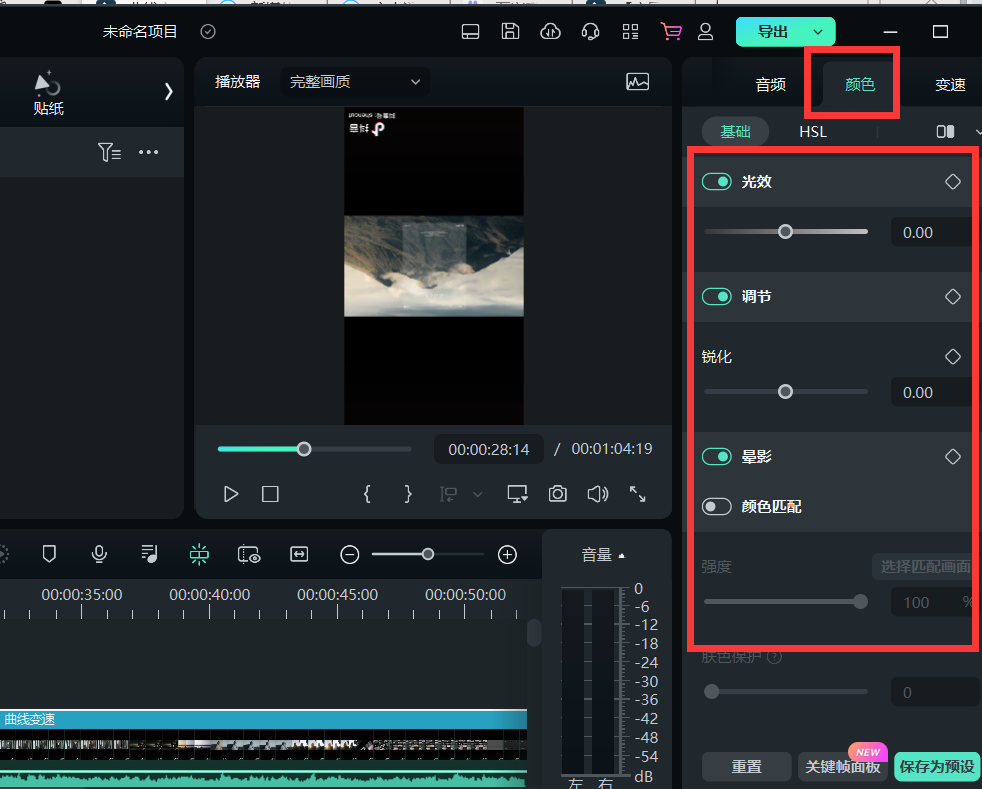Open the video scopes icon in player

[637, 82]
